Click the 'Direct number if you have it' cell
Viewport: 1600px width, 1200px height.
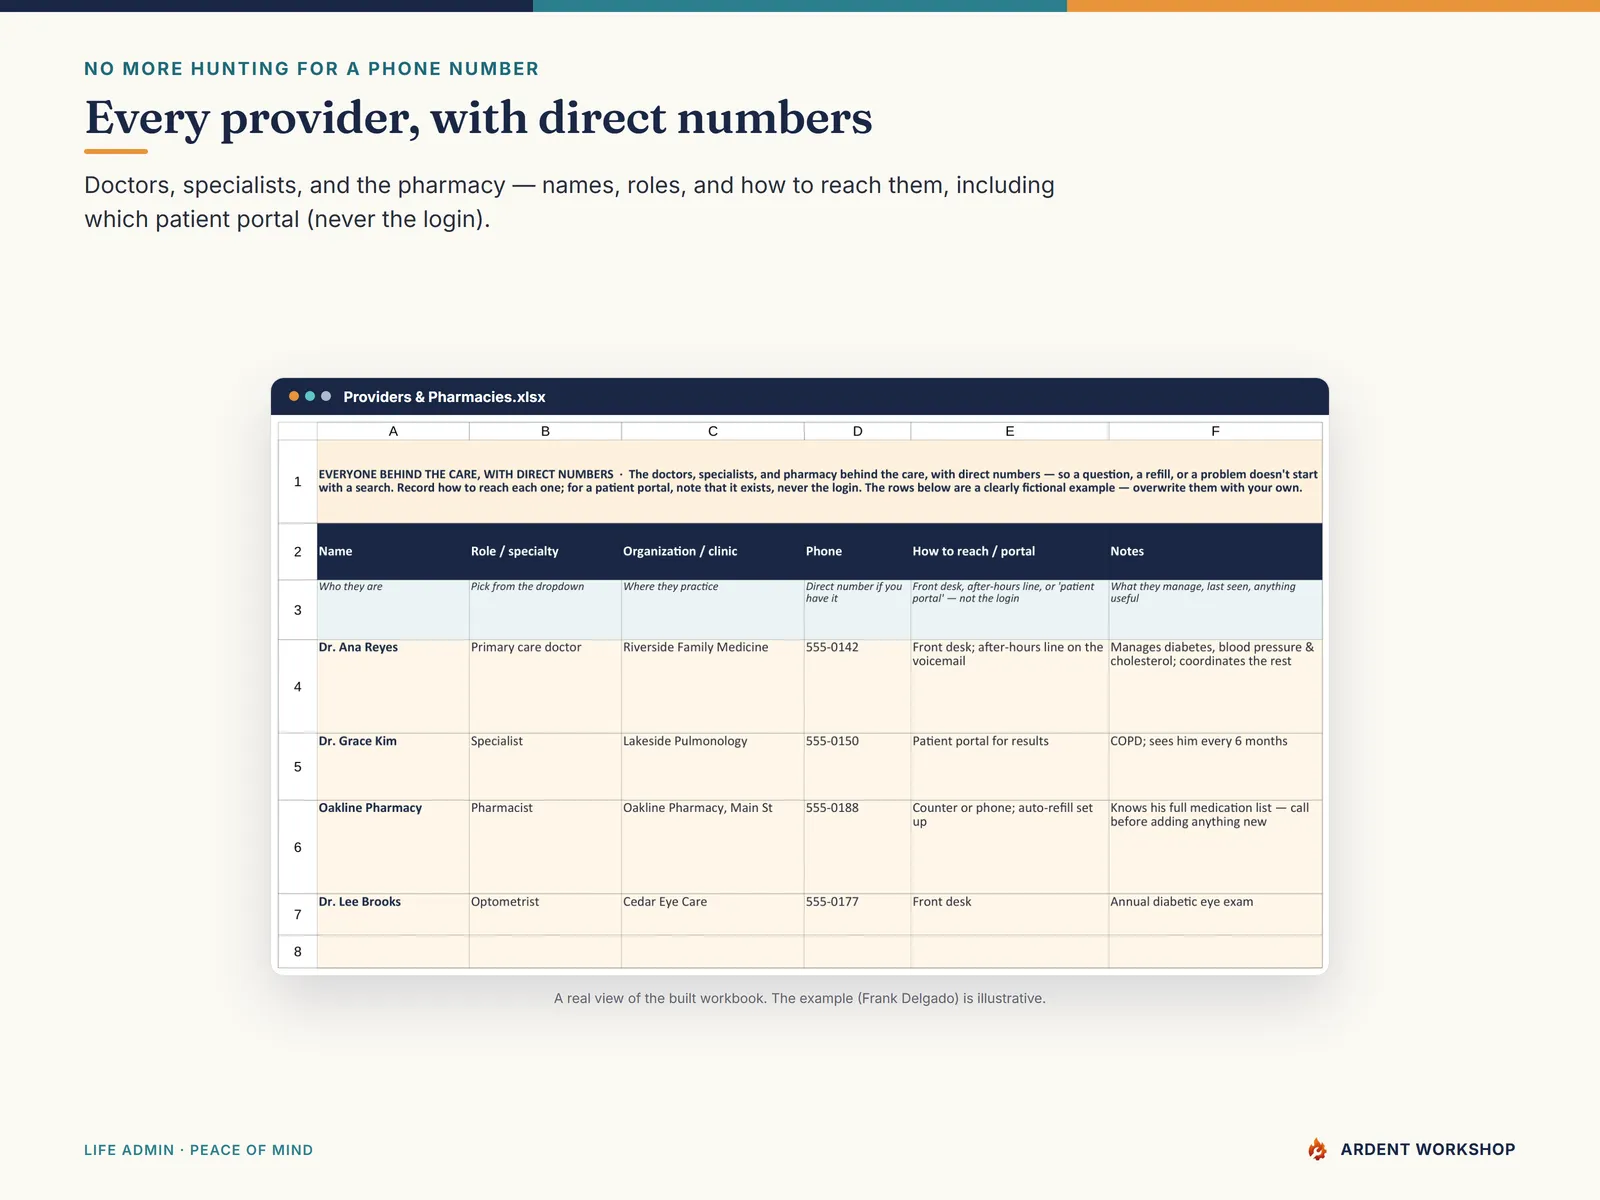tap(857, 610)
